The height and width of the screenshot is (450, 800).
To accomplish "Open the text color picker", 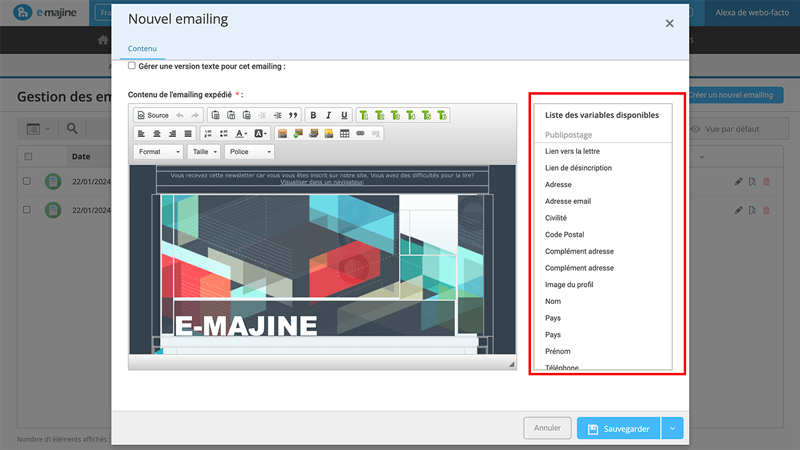I will pyautogui.click(x=241, y=134).
